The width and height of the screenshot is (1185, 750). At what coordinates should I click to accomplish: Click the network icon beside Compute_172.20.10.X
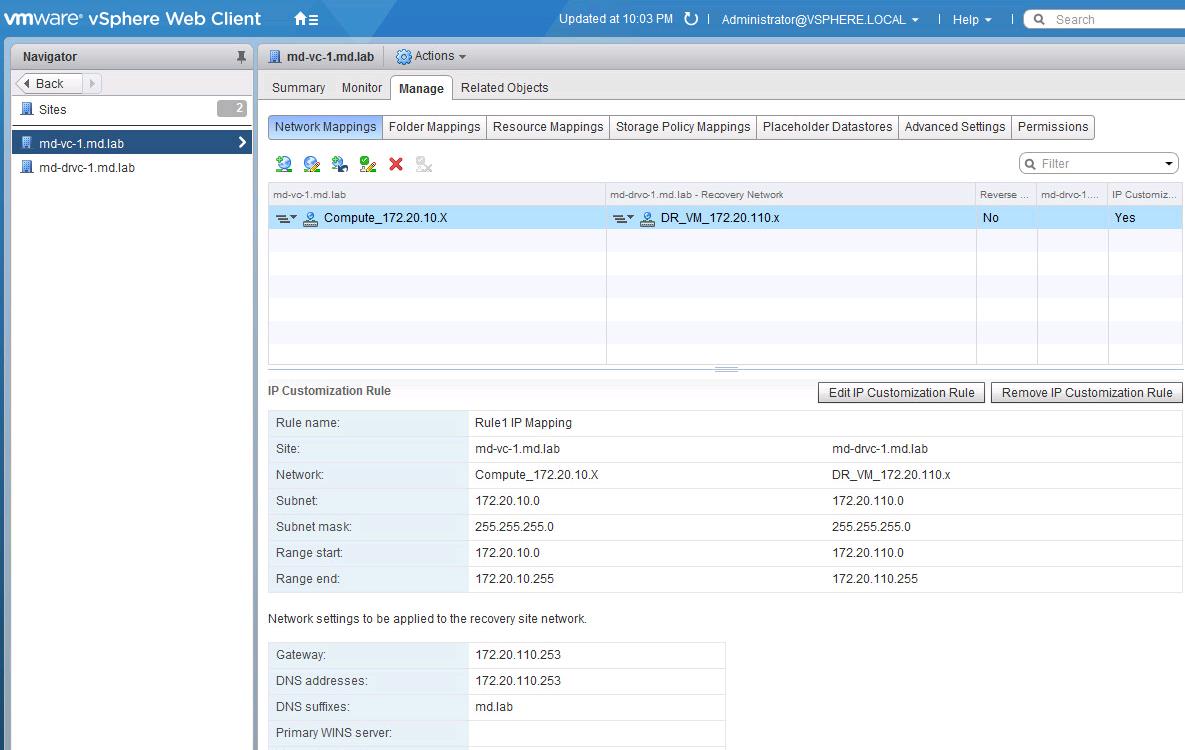click(x=310, y=218)
